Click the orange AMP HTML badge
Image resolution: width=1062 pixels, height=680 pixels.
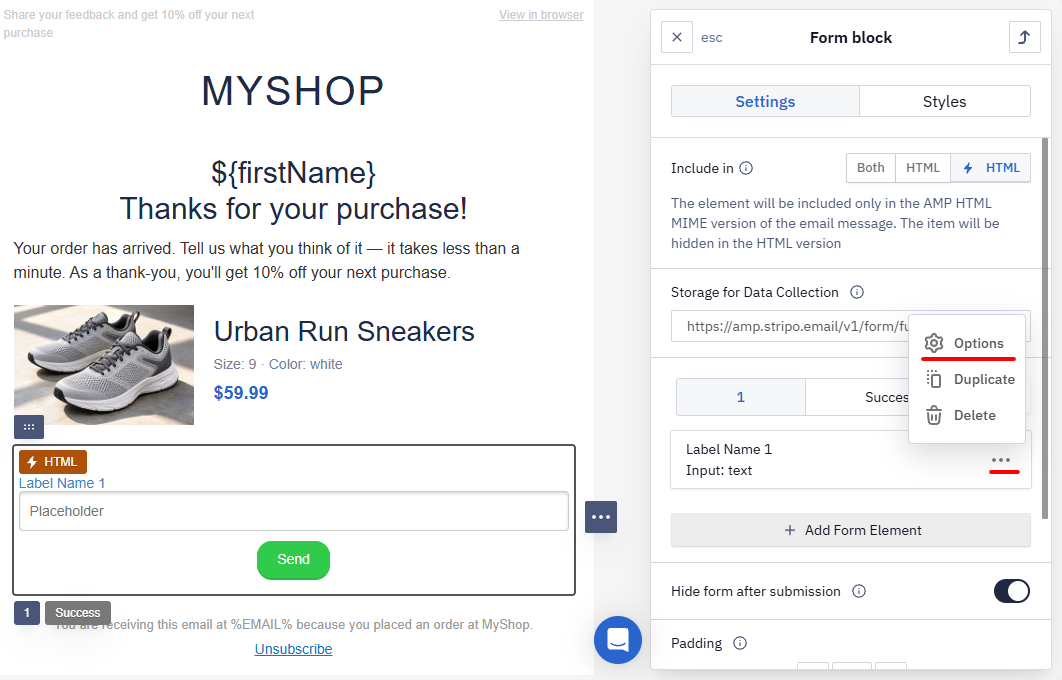click(53, 462)
